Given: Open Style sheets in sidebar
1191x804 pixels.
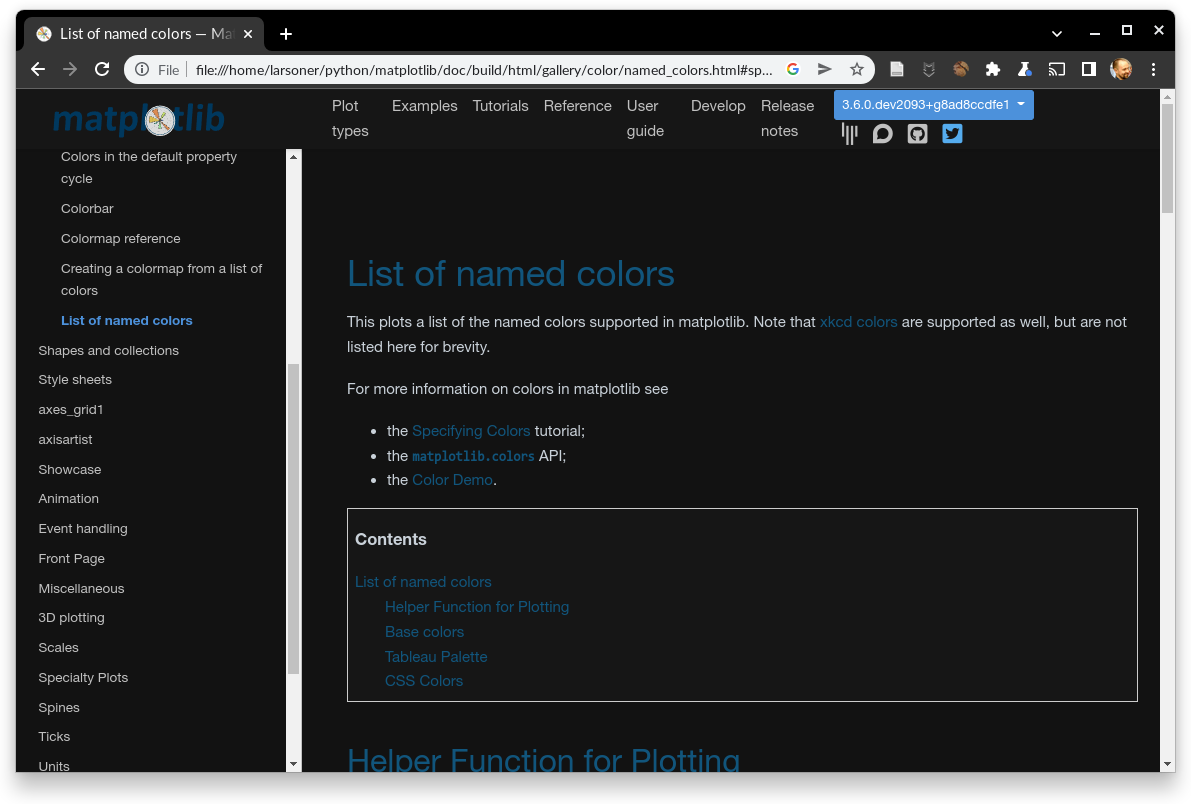Looking at the screenshot, I should pyautogui.click(x=75, y=379).
